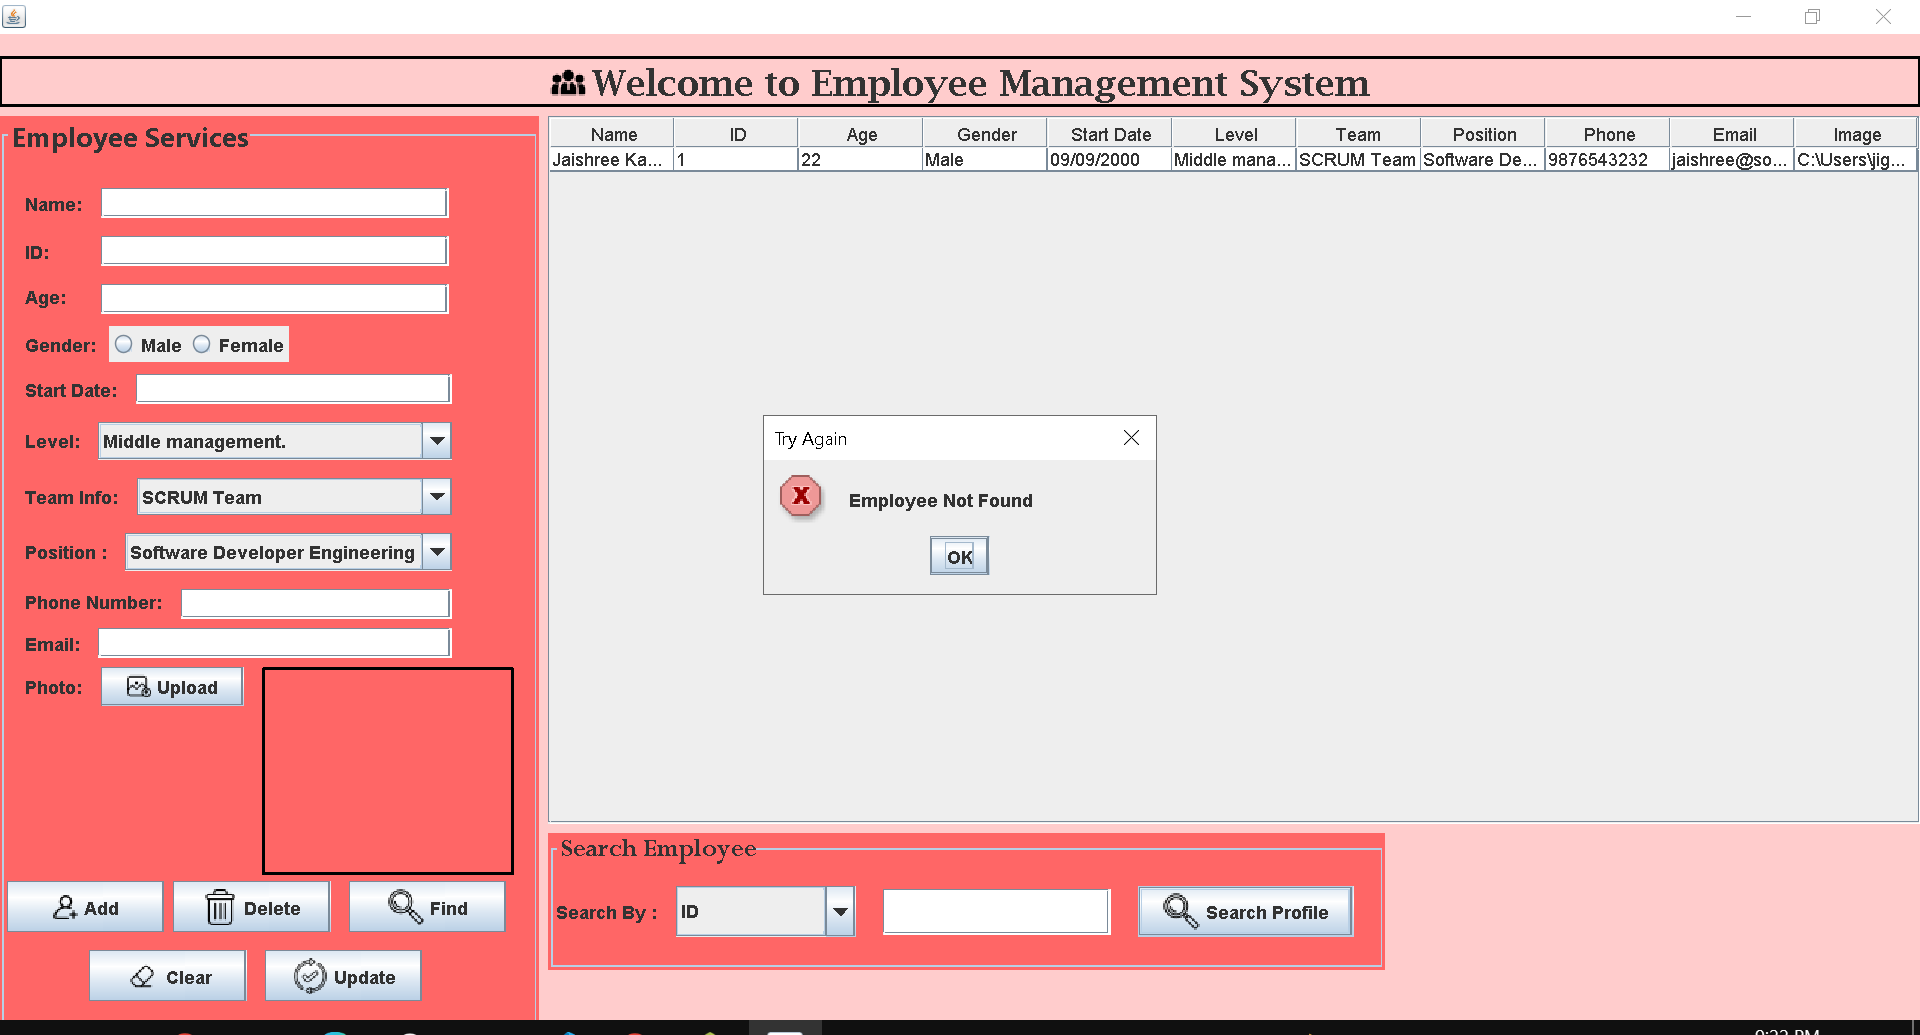Expand the Position dropdown list
Viewport: 1920px width, 1035px height.
click(x=436, y=552)
